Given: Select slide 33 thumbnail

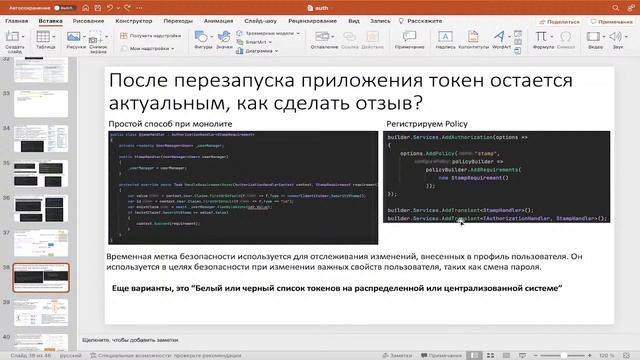Looking at the screenshot, I should (41, 104).
